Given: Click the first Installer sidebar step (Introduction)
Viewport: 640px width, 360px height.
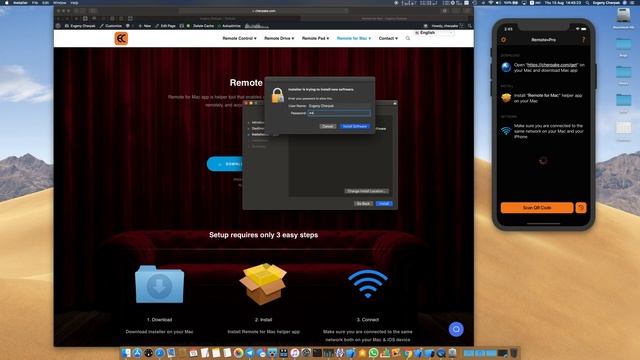Looking at the screenshot, I should [257, 122].
